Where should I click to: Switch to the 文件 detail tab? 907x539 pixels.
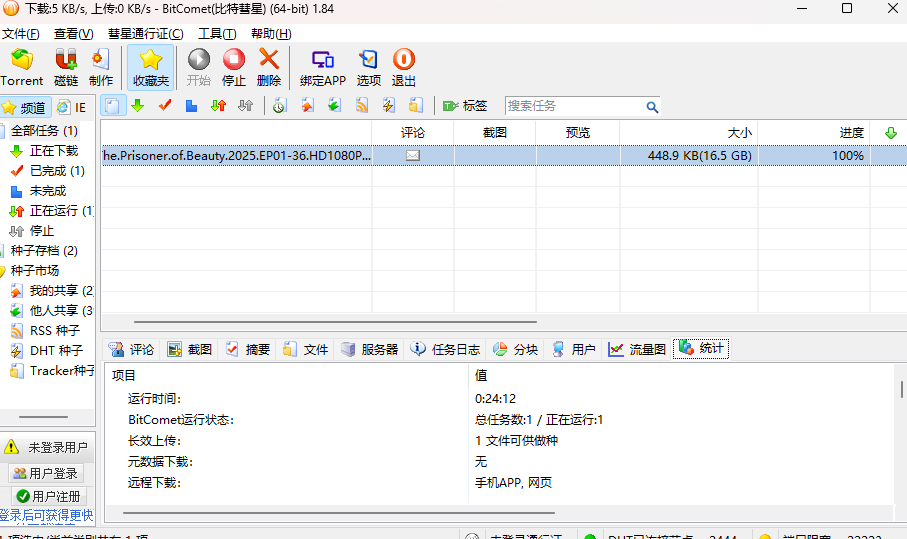[x=306, y=349]
